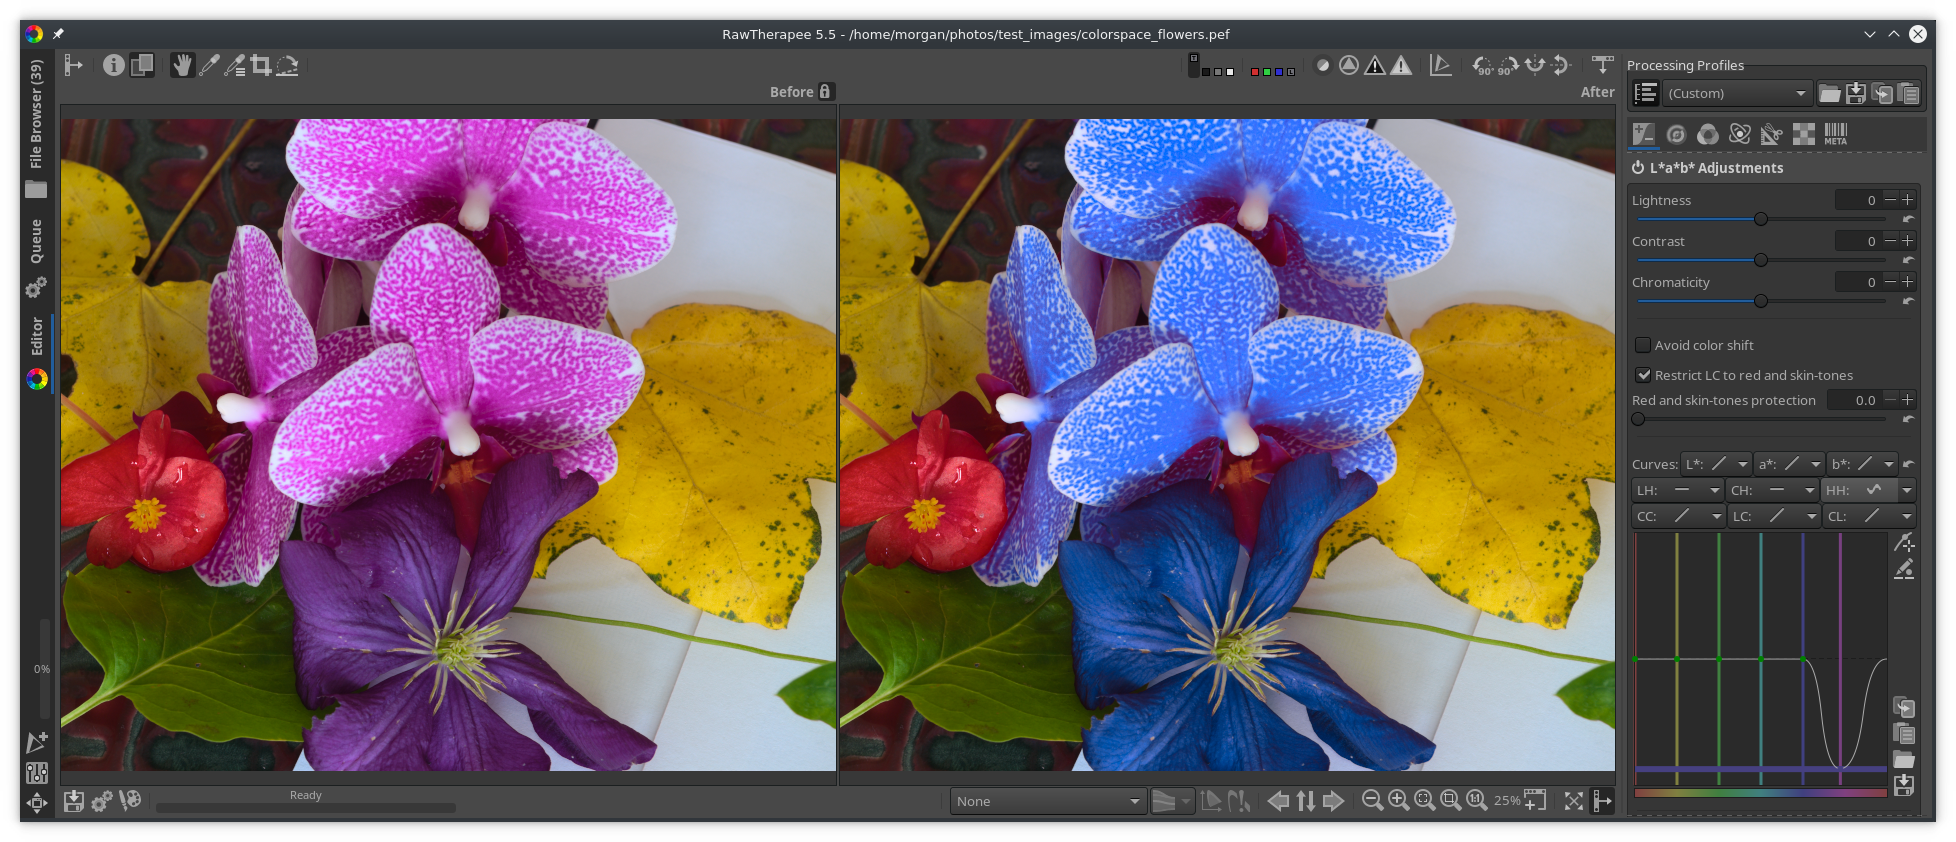Open the Meta tab in the tool panel
This screenshot has height=842, width=1956.
pyautogui.click(x=1836, y=134)
